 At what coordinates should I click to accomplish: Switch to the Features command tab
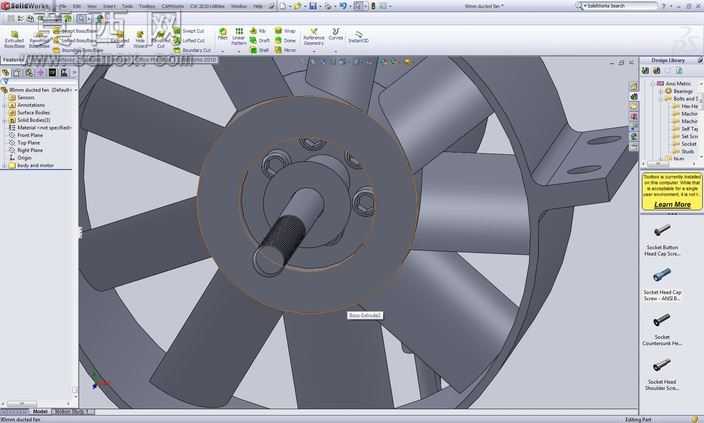click(x=12, y=59)
